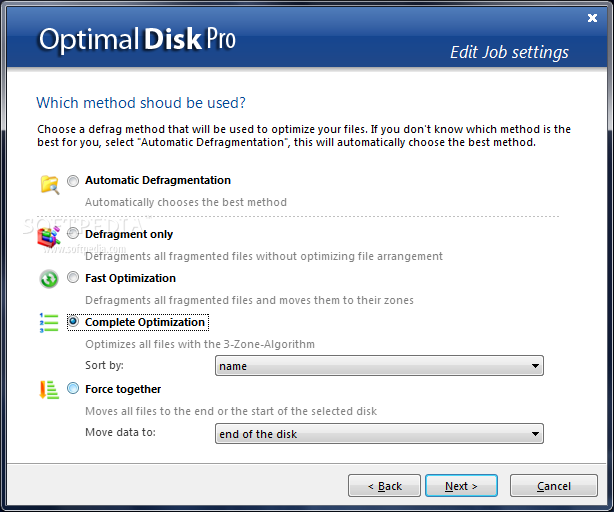The image size is (614, 512).
Task: Click the 'Edit Job settings' title text
Action: [x=509, y=52]
